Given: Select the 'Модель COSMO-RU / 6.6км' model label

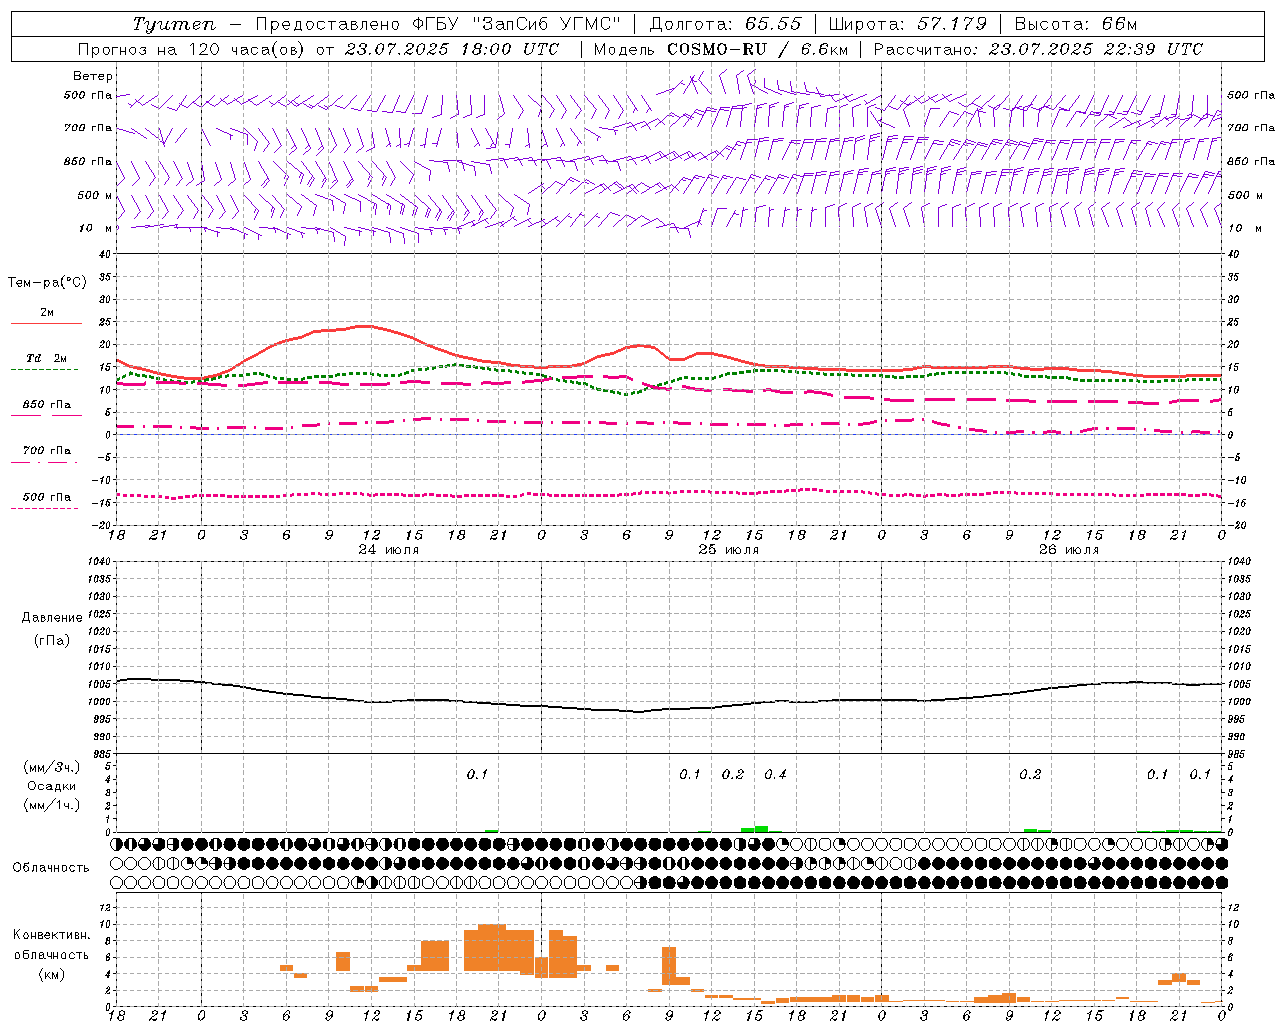Looking at the screenshot, I should tap(721, 49).
